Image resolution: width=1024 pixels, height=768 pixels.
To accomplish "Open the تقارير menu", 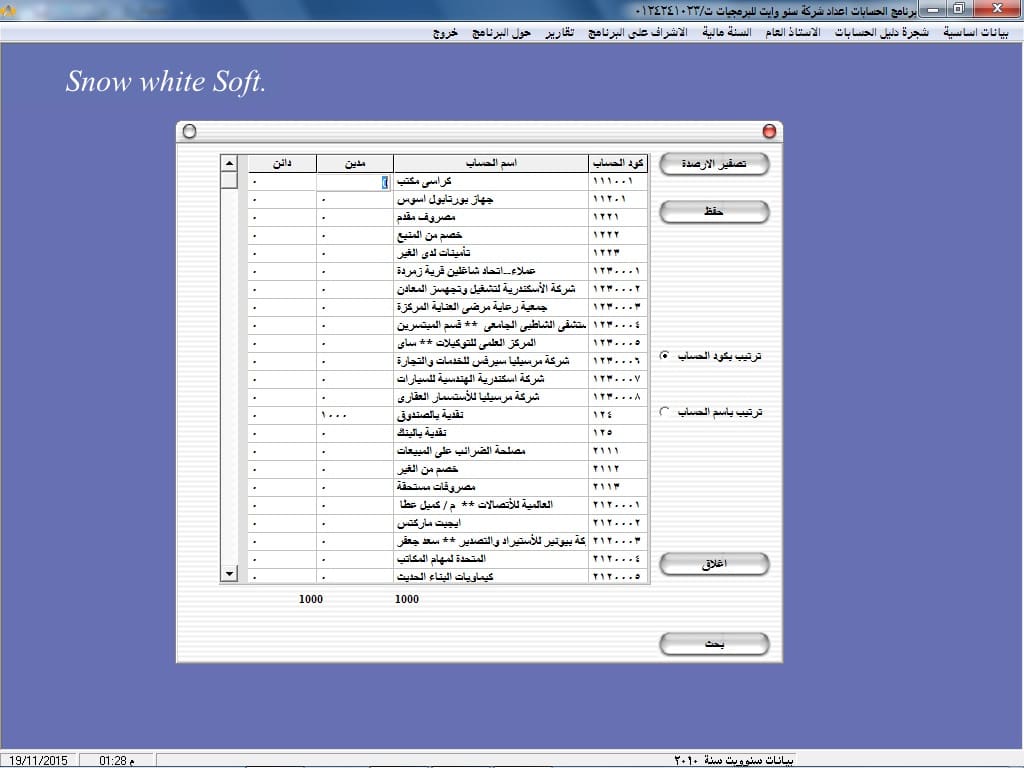I will coord(560,32).
